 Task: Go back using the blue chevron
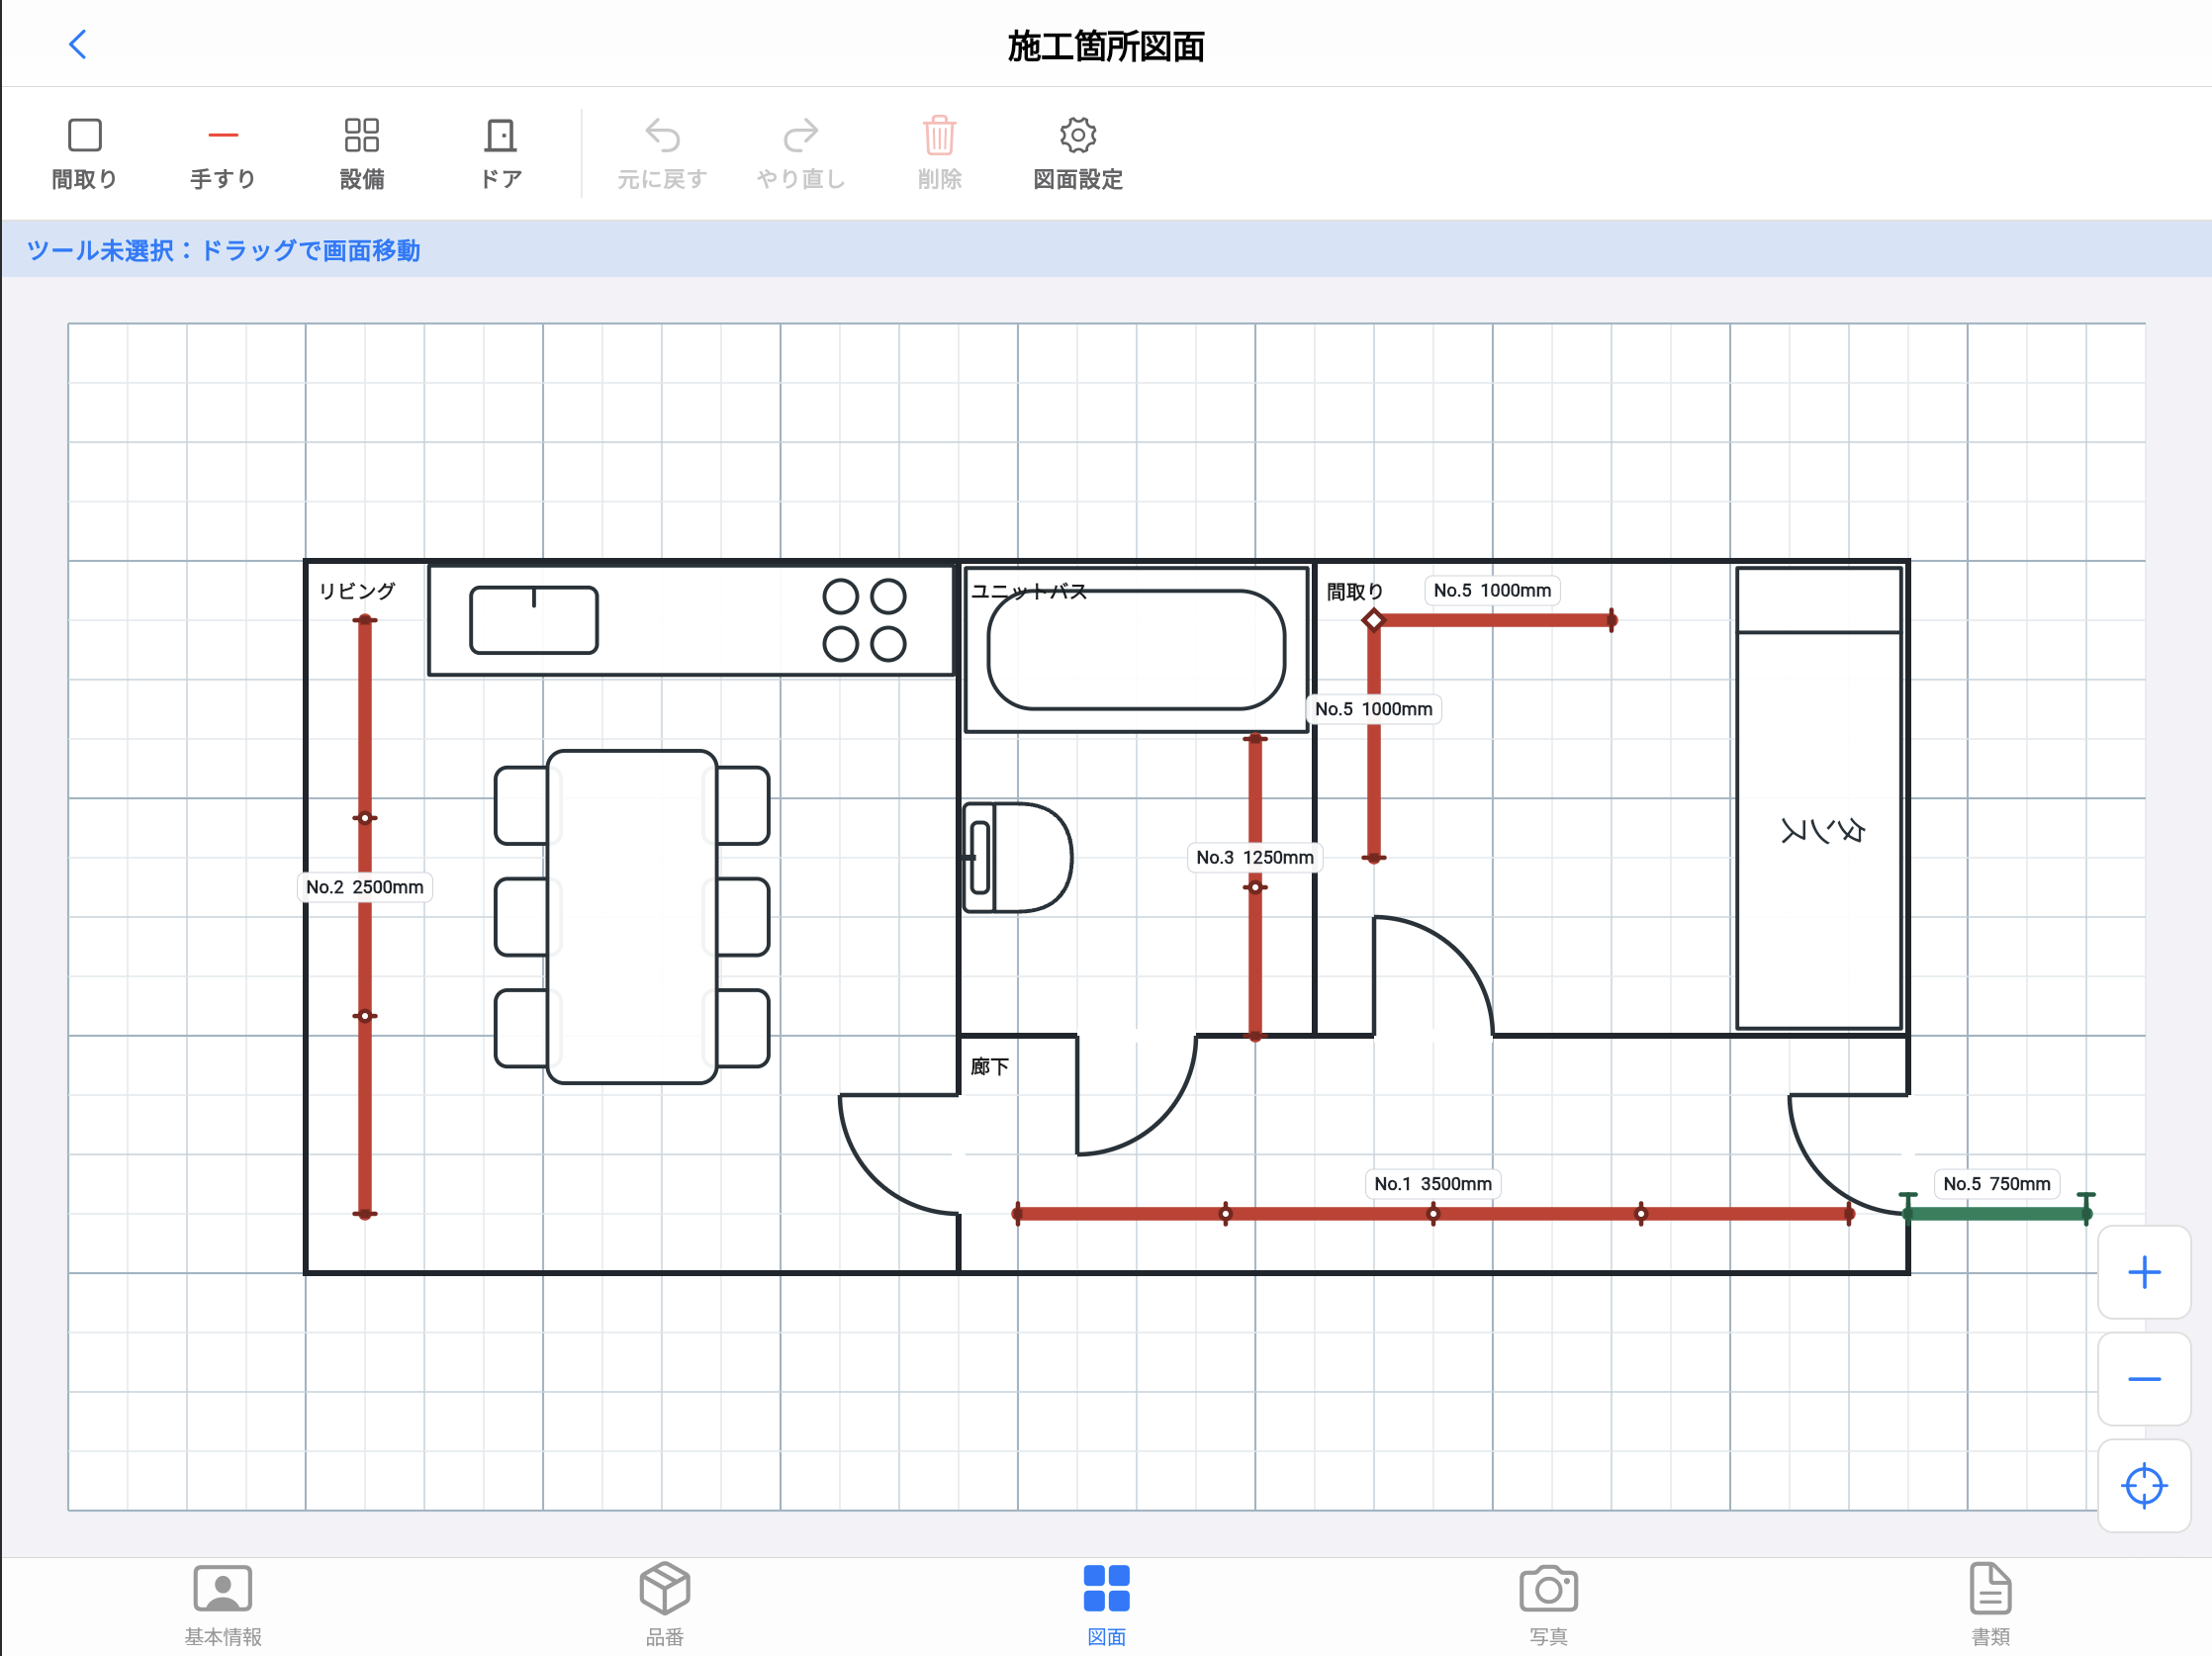[77, 44]
